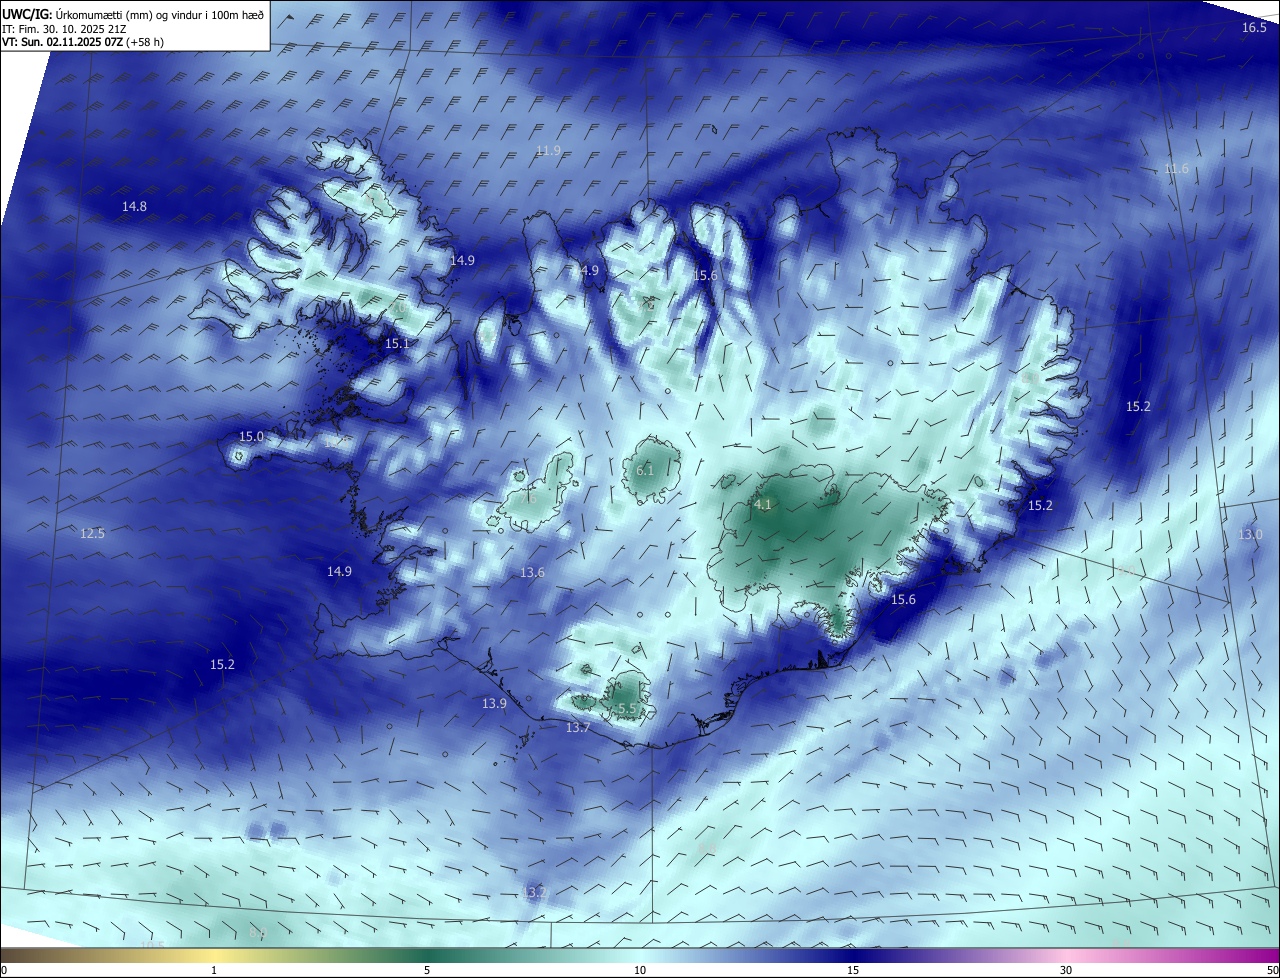Click the 15.1 value label

click(397, 344)
